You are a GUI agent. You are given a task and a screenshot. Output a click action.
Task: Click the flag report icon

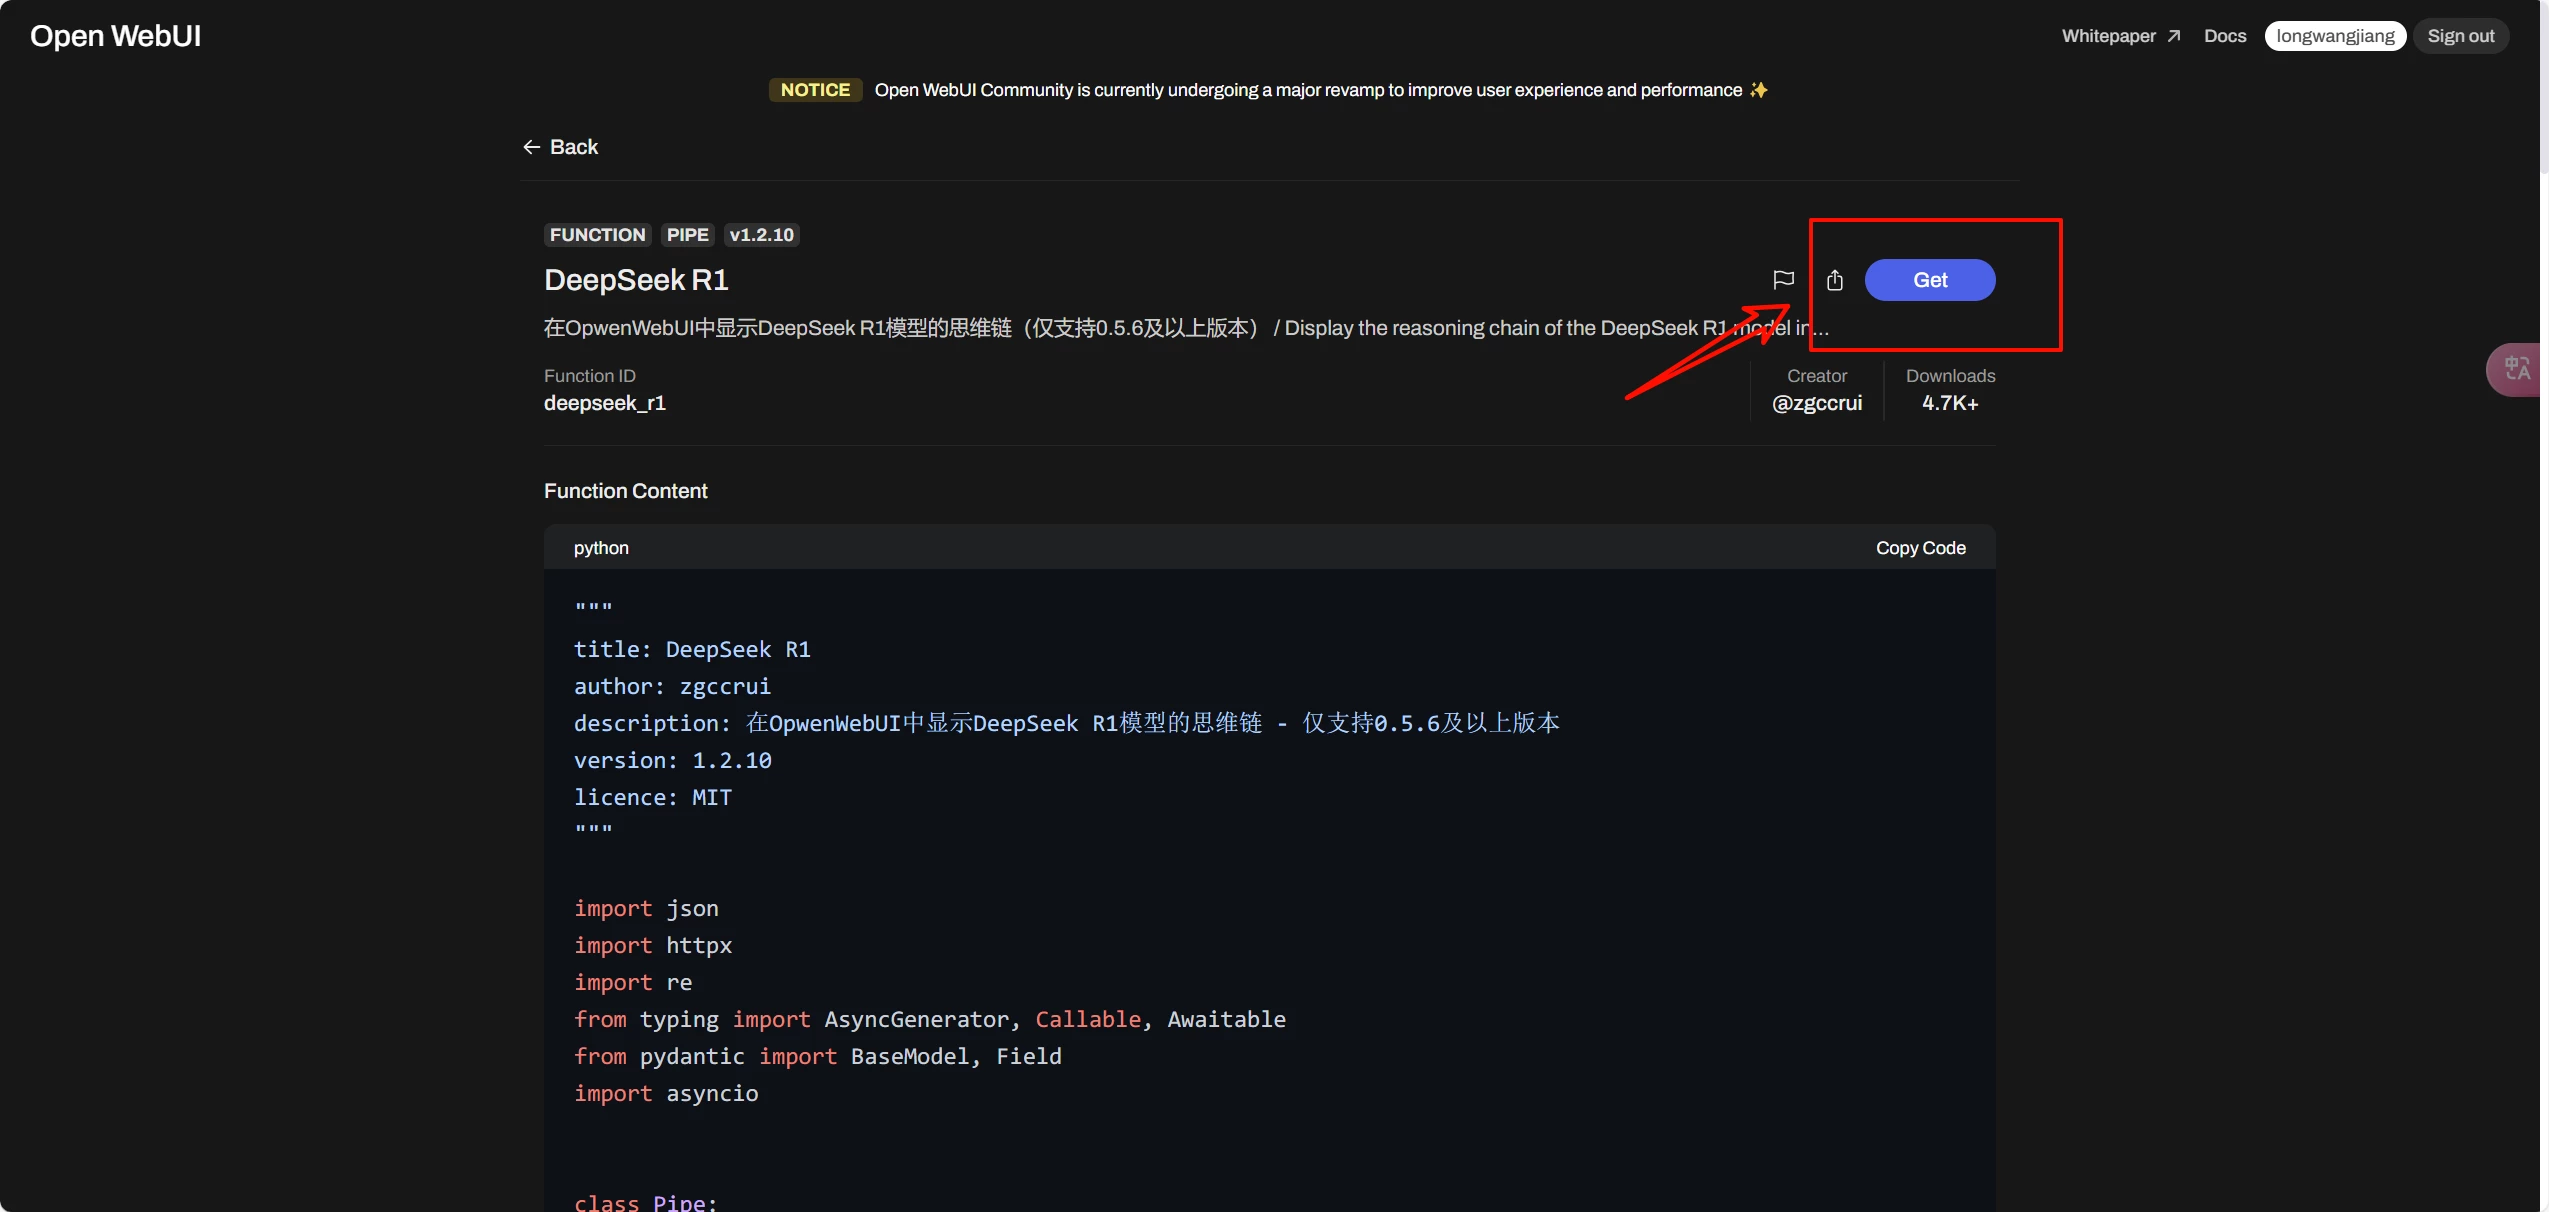[1783, 280]
